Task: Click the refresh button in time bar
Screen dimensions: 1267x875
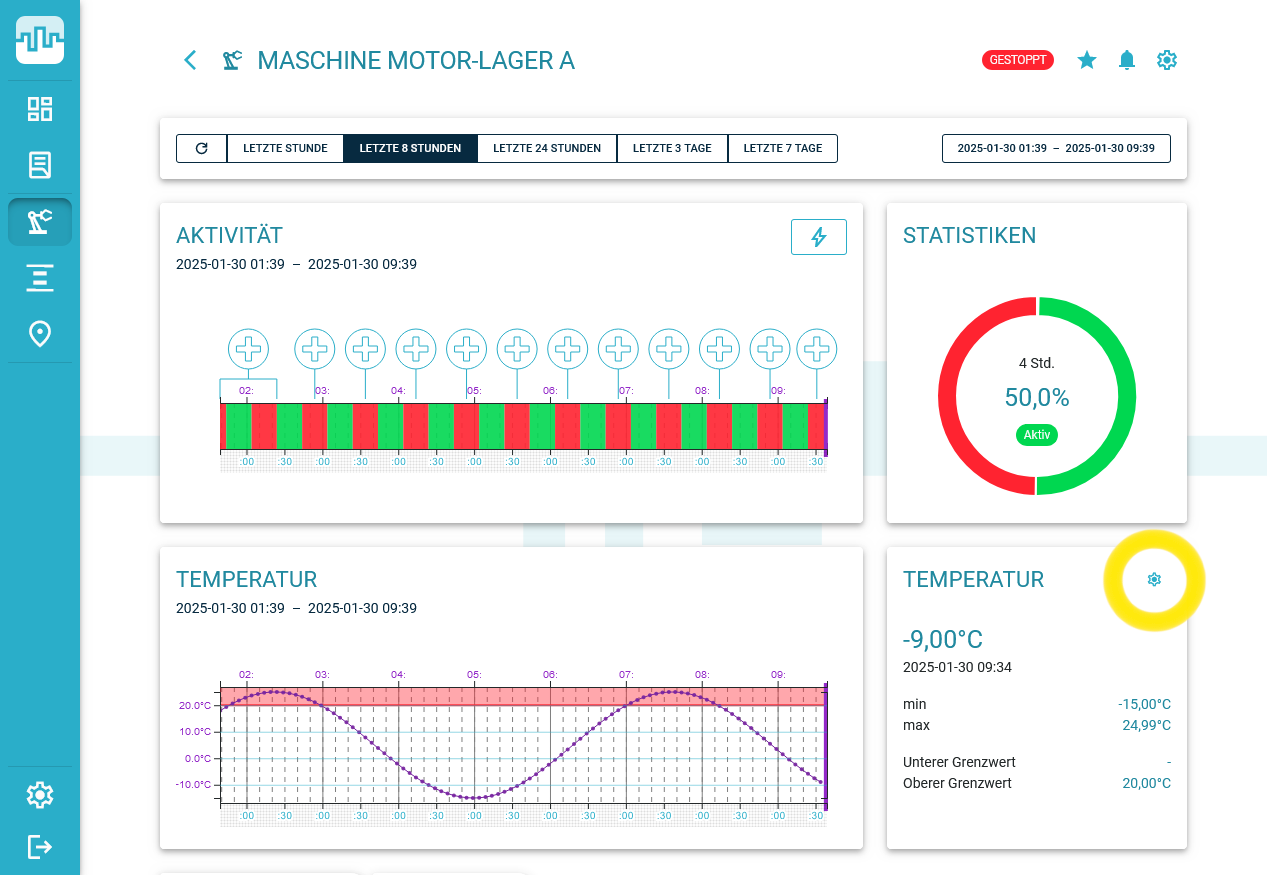Action: click(202, 148)
